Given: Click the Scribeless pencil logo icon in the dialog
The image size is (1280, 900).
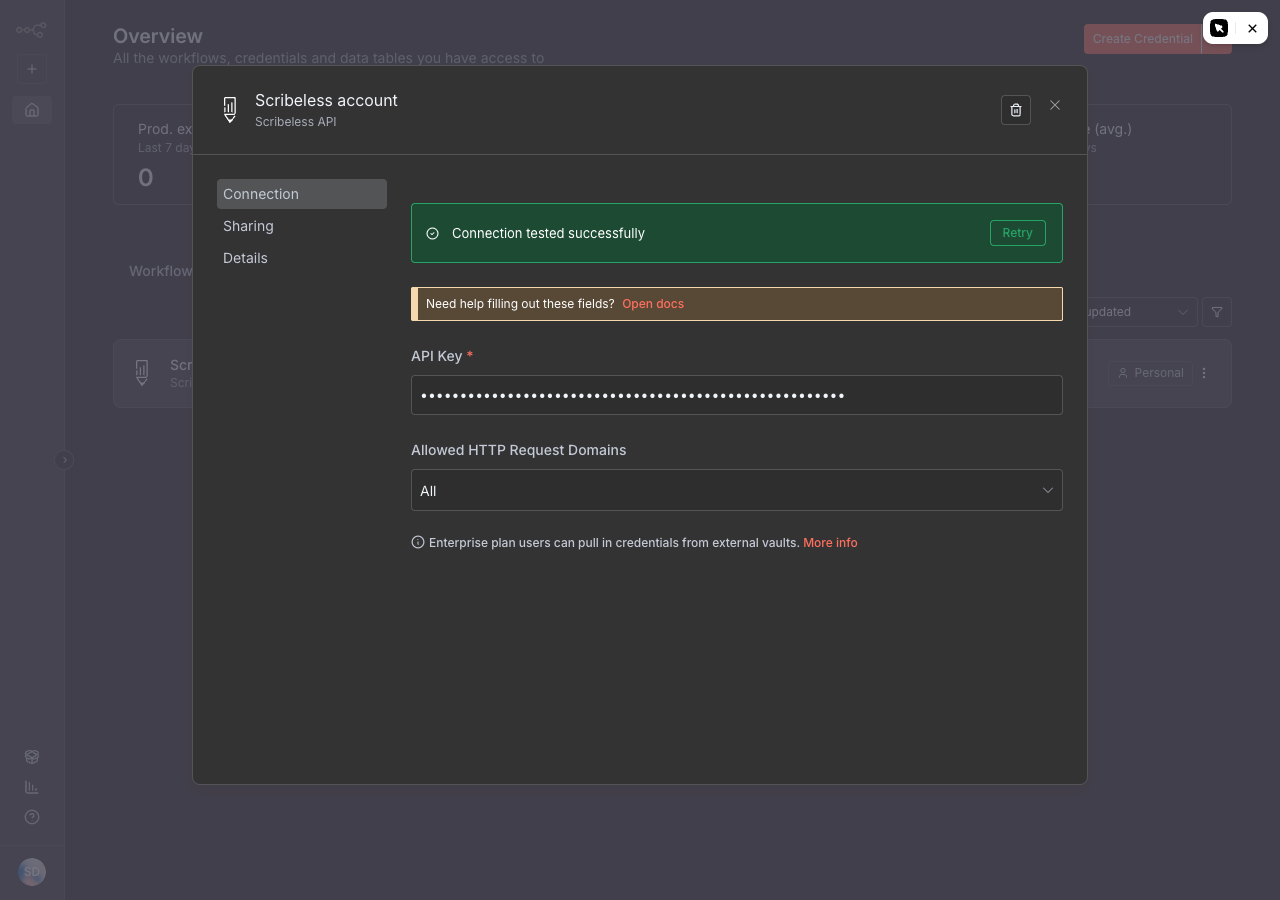Looking at the screenshot, I should 230,110.
